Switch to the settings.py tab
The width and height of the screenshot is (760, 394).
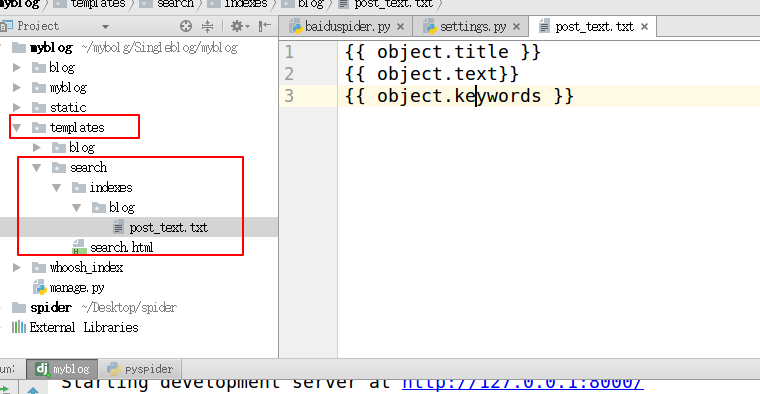[473, 27]
